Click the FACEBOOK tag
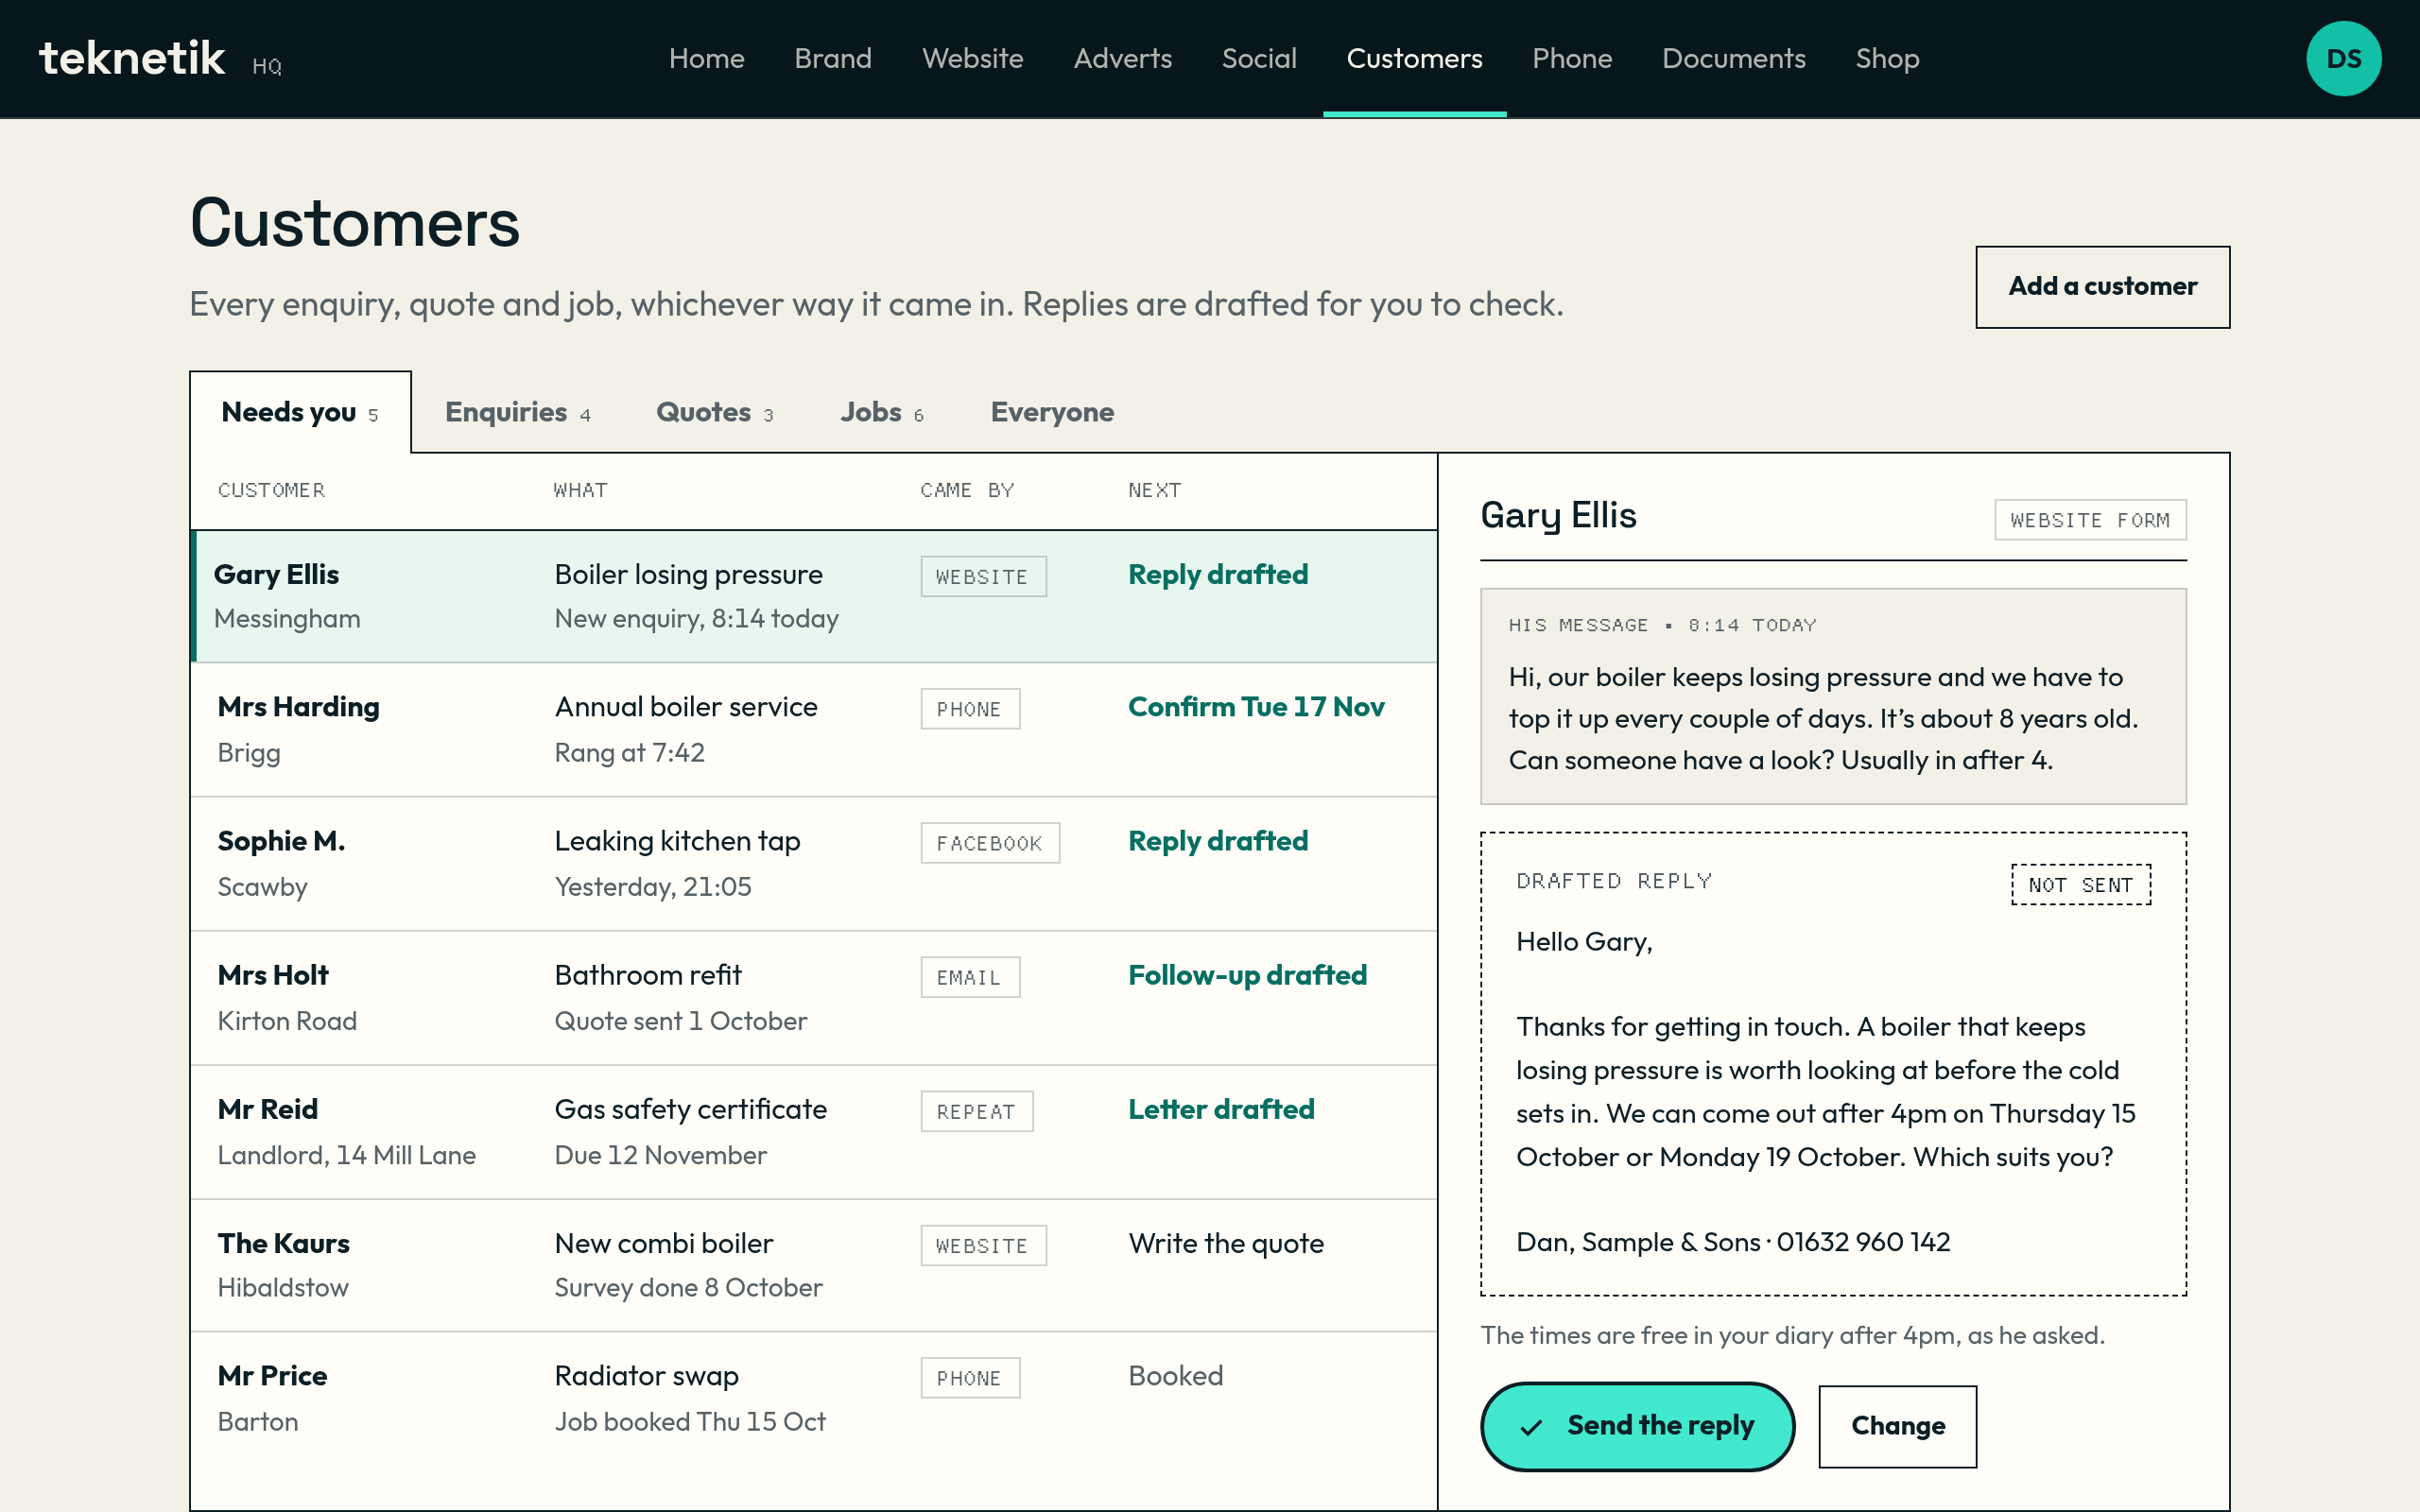The width and height of the screenshot is (2420, 1512). (989, 843)
